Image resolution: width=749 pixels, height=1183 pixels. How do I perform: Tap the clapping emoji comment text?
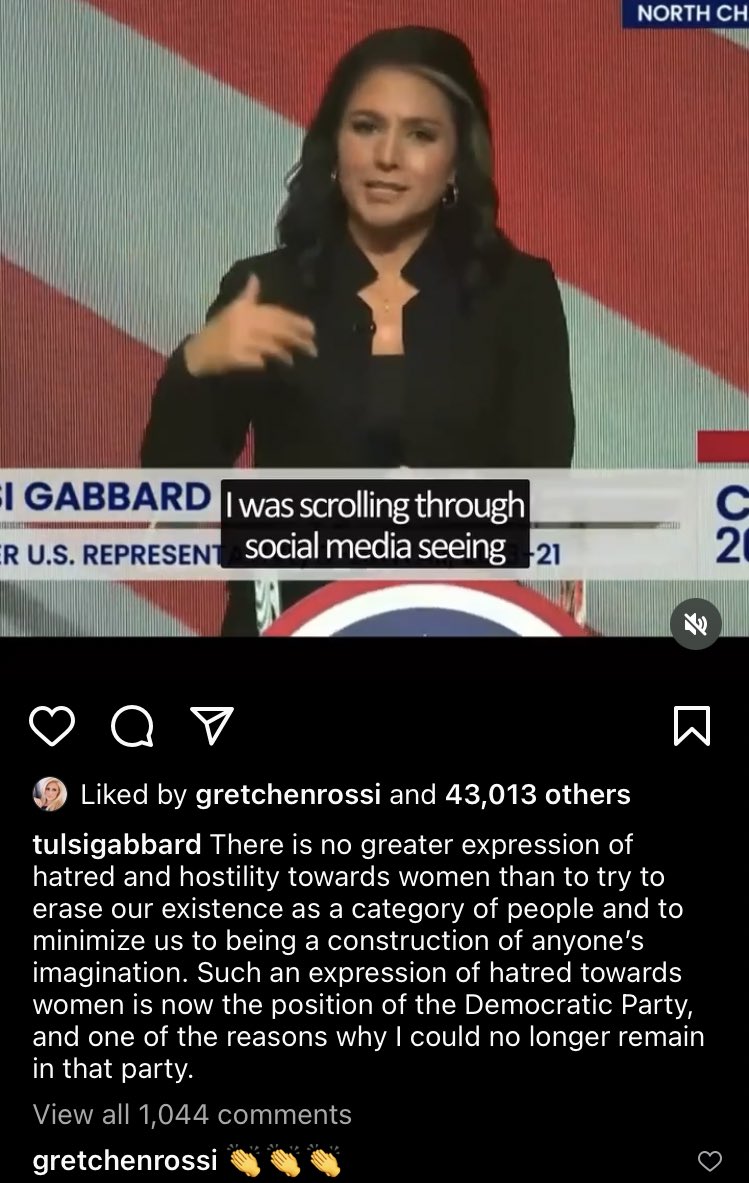point(284,1160)
